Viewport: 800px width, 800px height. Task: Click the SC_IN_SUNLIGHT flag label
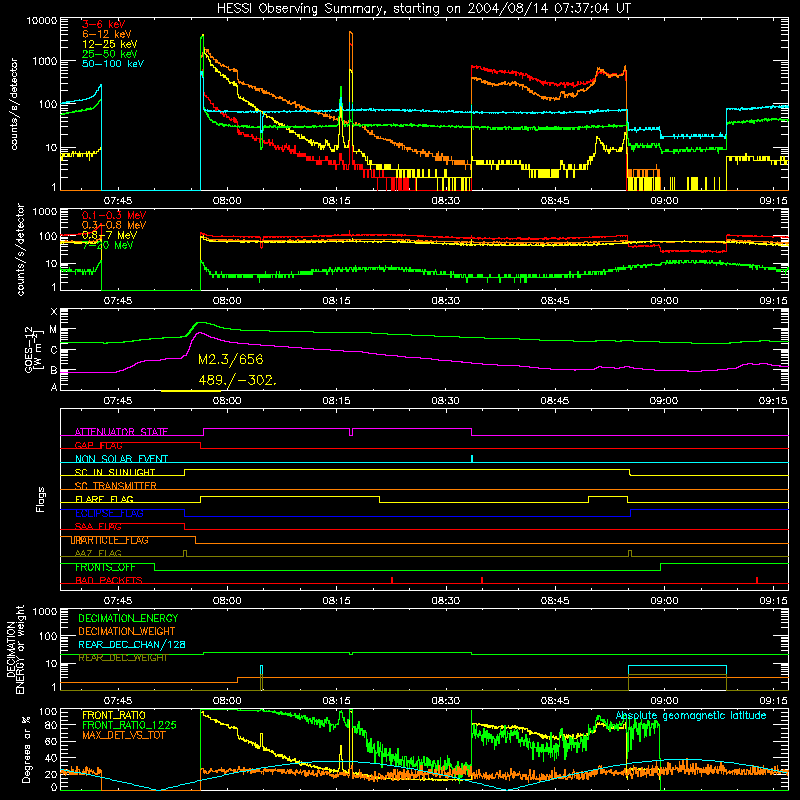click(115, 472)
